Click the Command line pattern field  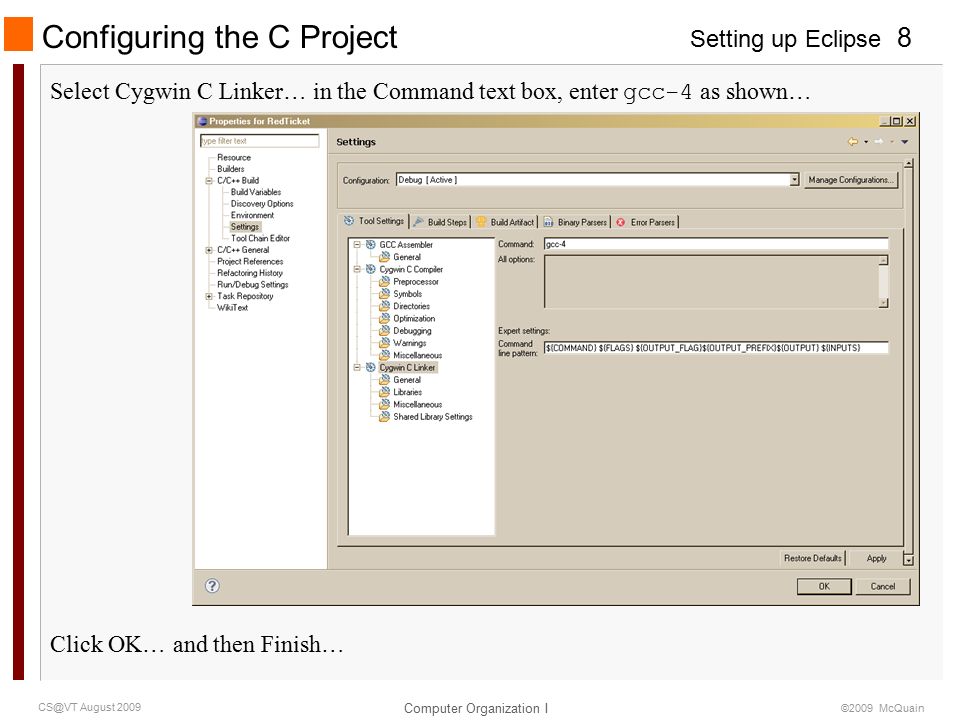[716, 348]
